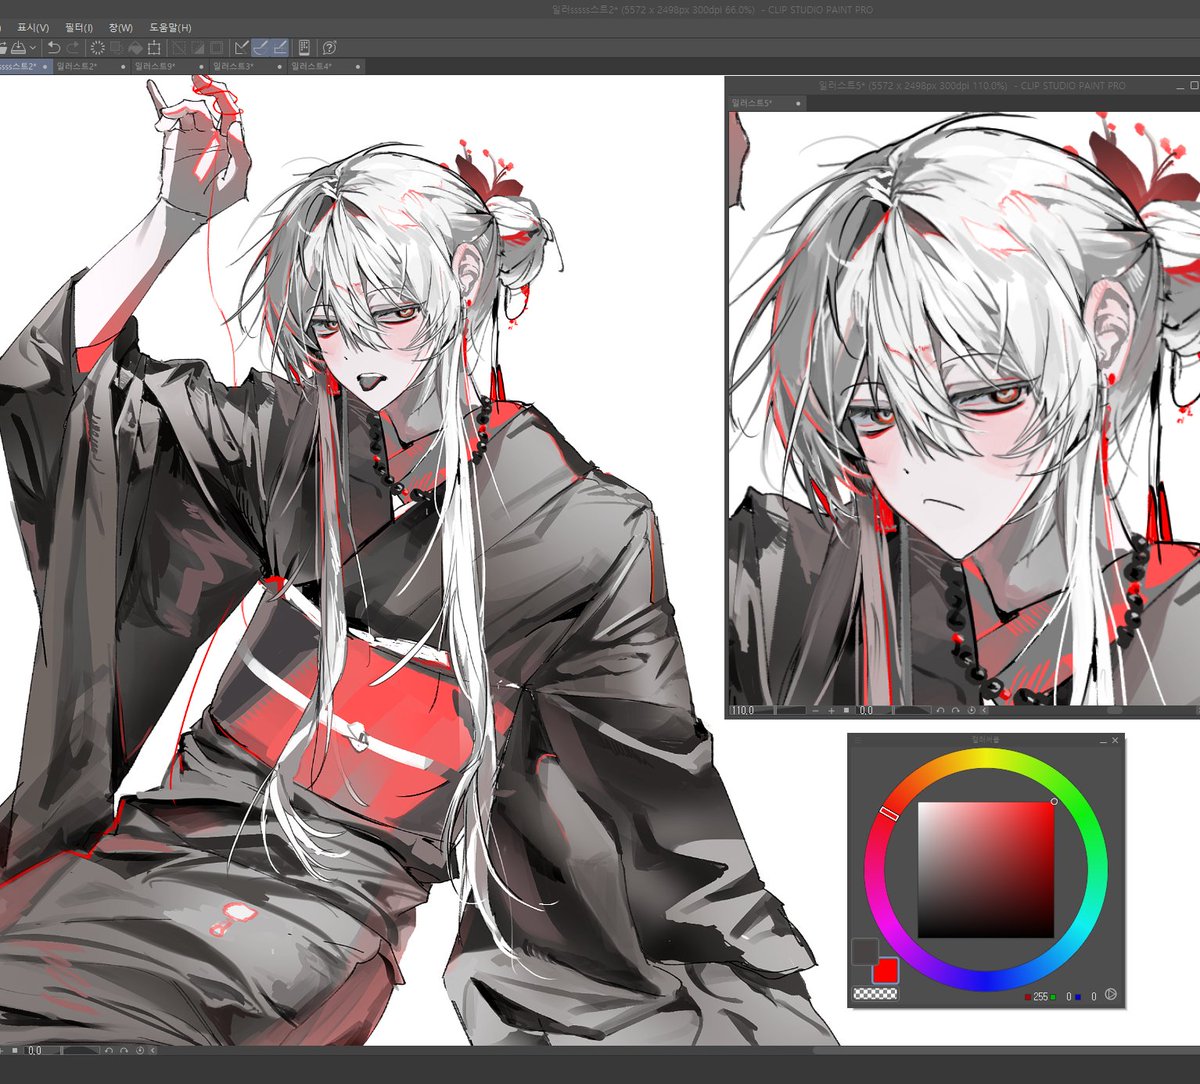Select the gray sub color swatch
This screenshot has height=1084, width=1200.
(x=865, y=951)
